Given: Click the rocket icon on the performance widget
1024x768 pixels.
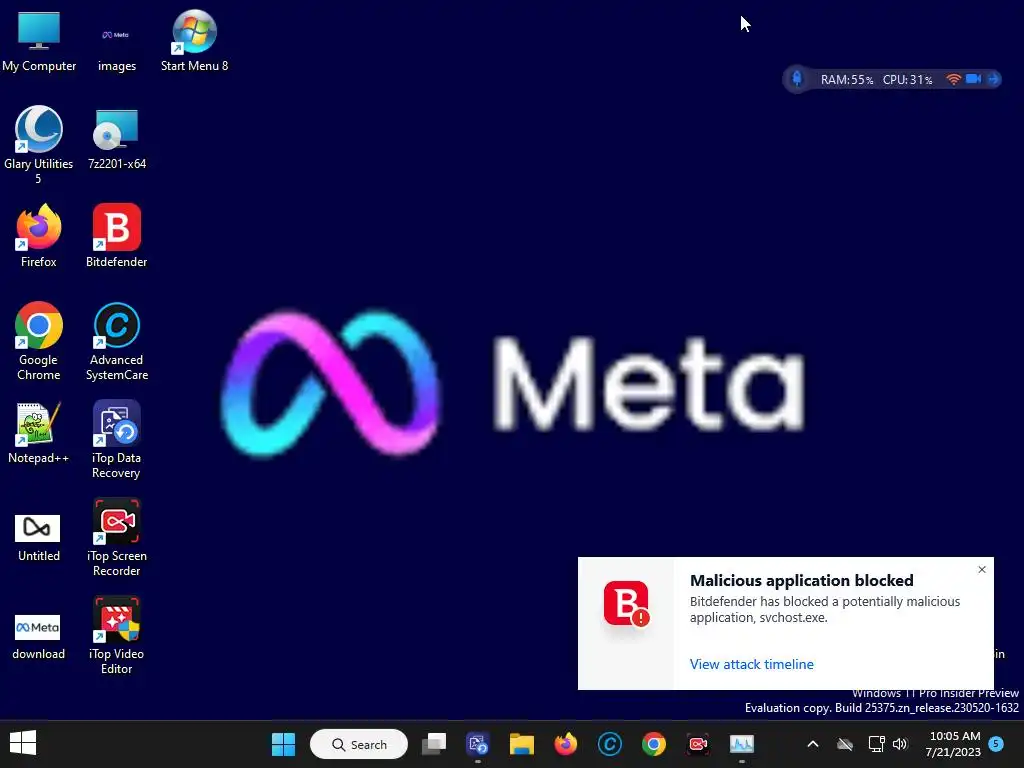Looking at the screenshot, I should coord(797,79).
